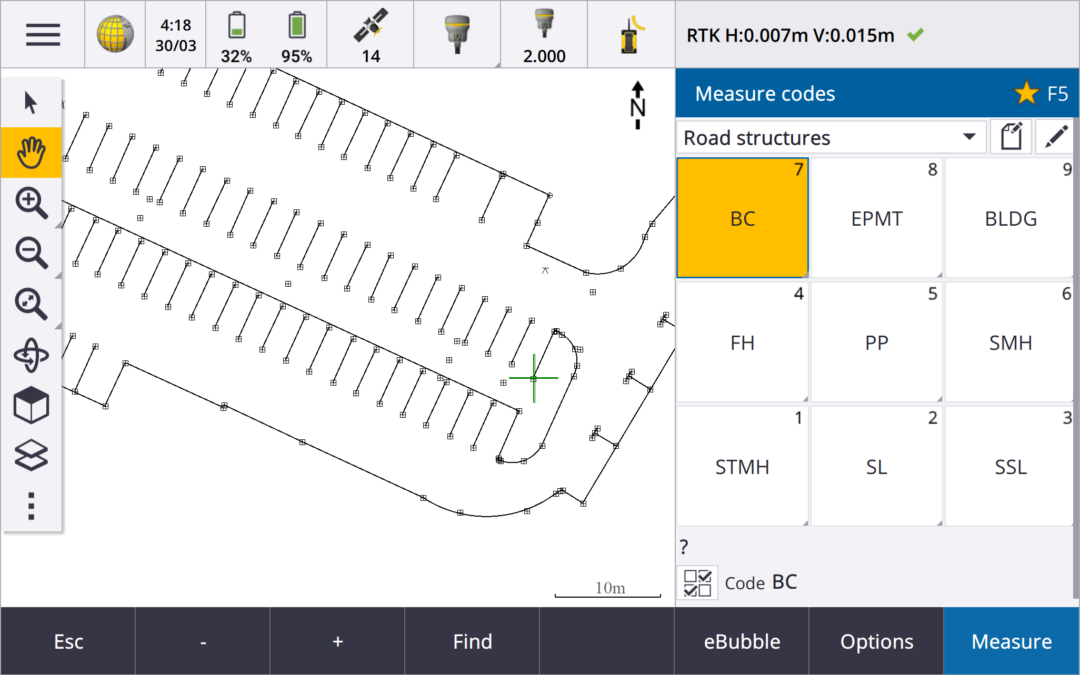The image size is (1080, 675).
Task: Click the Code field showing BC
Action: (x=785, y=582)
